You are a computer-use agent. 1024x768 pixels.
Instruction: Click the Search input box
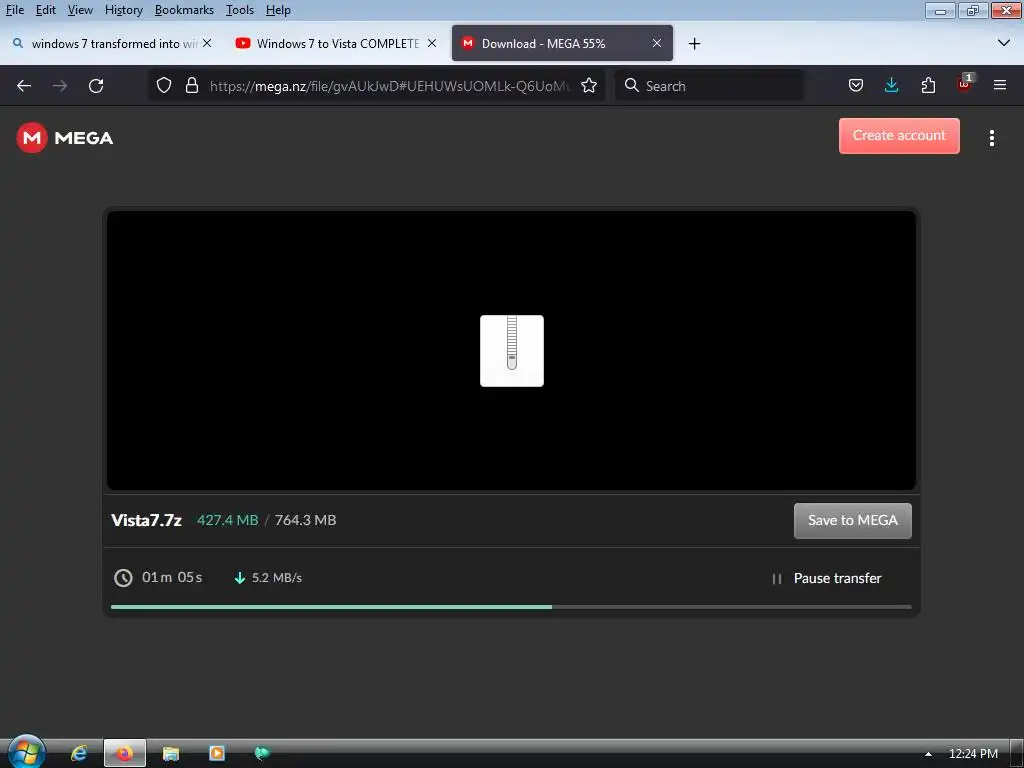point(709,86)
